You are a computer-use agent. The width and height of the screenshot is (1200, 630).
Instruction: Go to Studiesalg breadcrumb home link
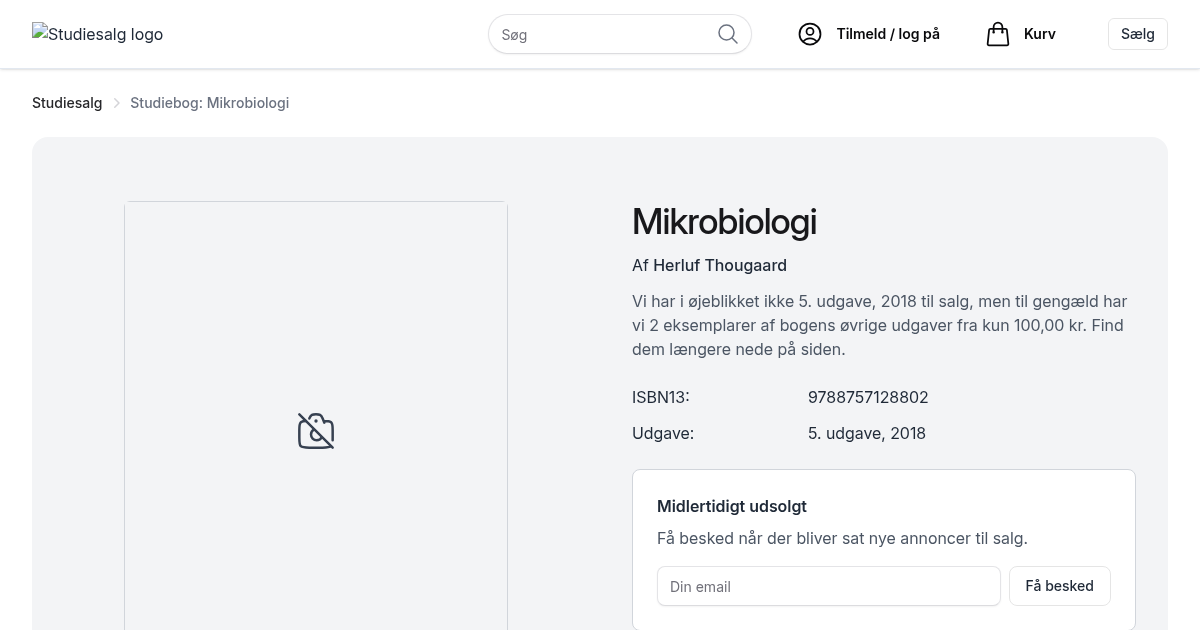click(x=67, y=103)
